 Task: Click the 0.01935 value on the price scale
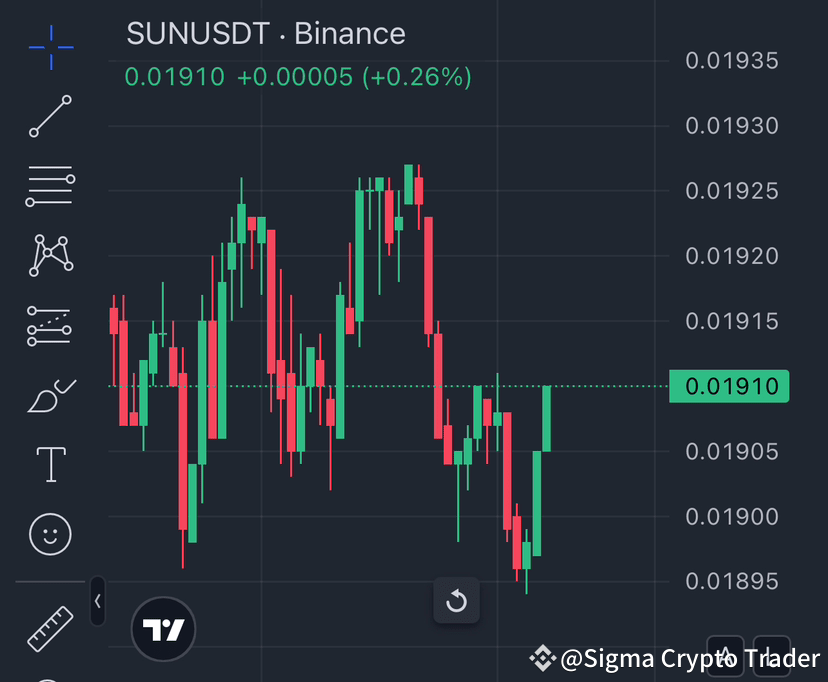[x=731, y=61]
